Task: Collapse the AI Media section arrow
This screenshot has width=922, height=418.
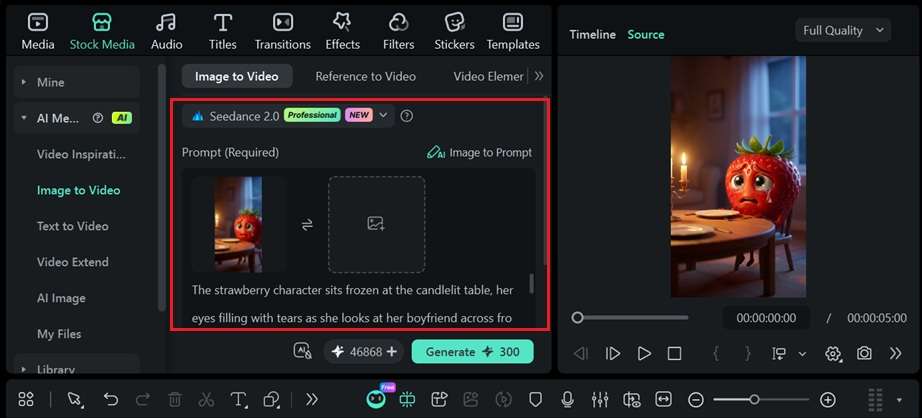Action: pos(24,118)
